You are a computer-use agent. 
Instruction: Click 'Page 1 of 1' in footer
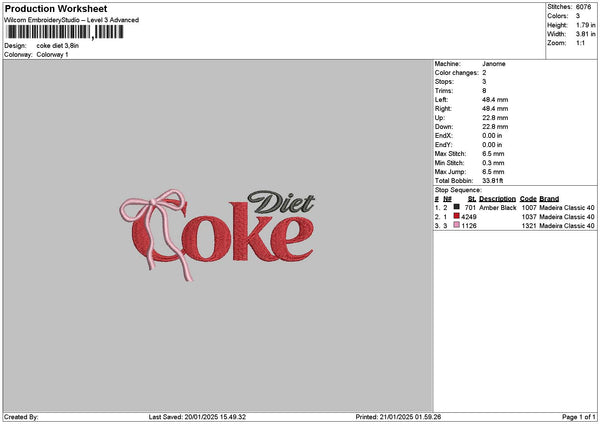[579, 417]
